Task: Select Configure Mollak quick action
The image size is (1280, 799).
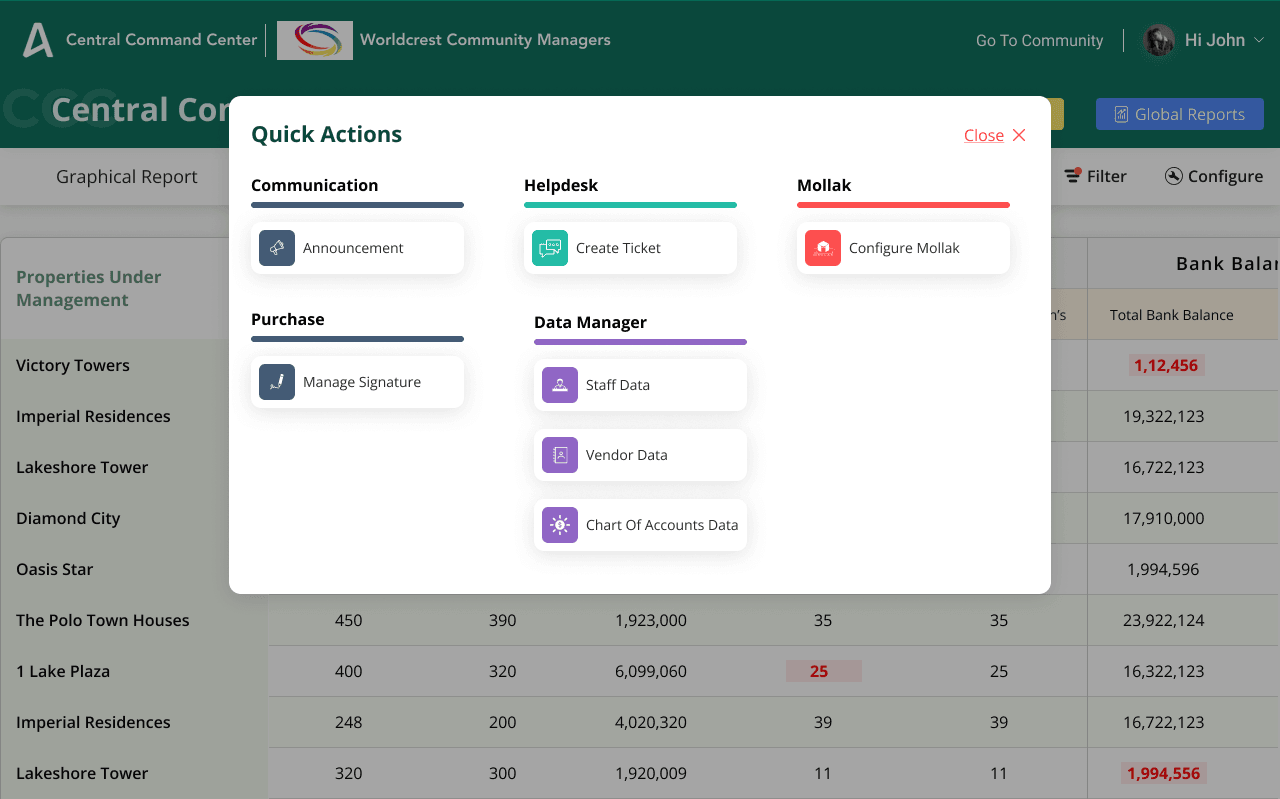Action: (903, 248)
